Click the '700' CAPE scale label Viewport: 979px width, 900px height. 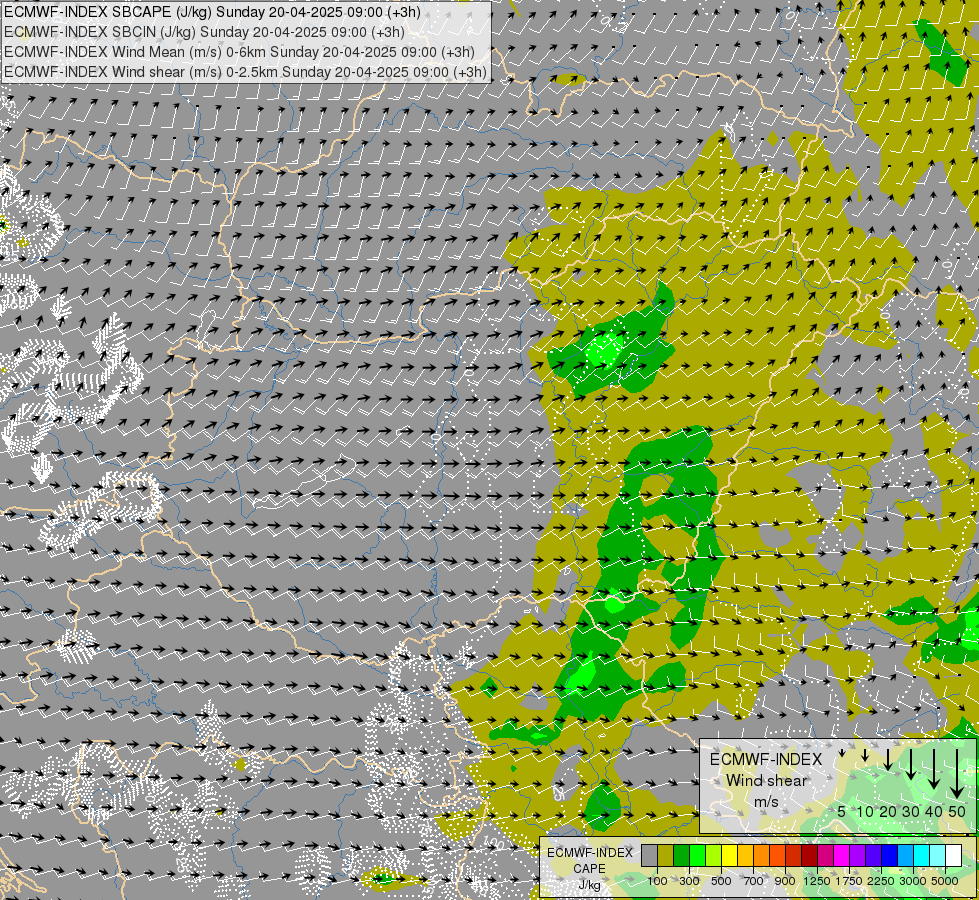754,881
